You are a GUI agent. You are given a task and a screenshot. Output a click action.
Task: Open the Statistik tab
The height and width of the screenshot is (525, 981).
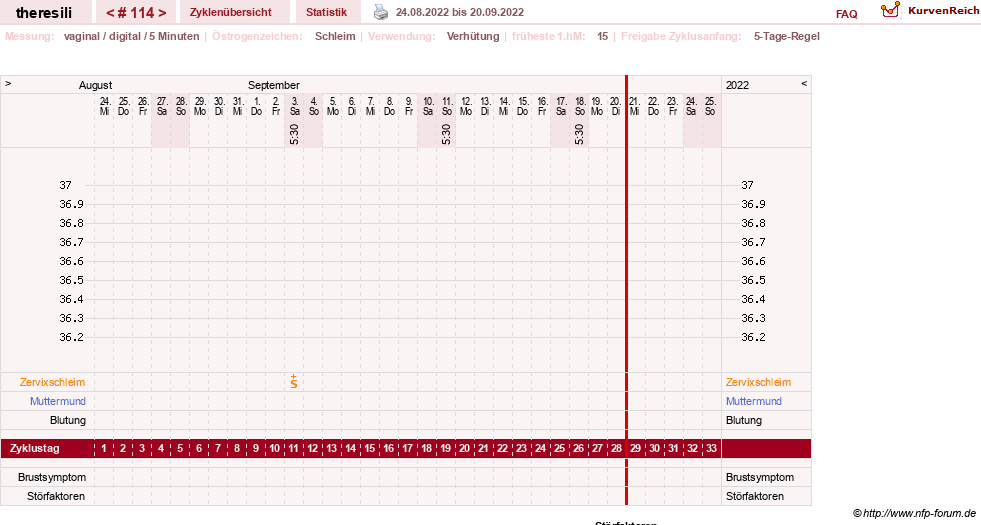[x=327, y=12]
